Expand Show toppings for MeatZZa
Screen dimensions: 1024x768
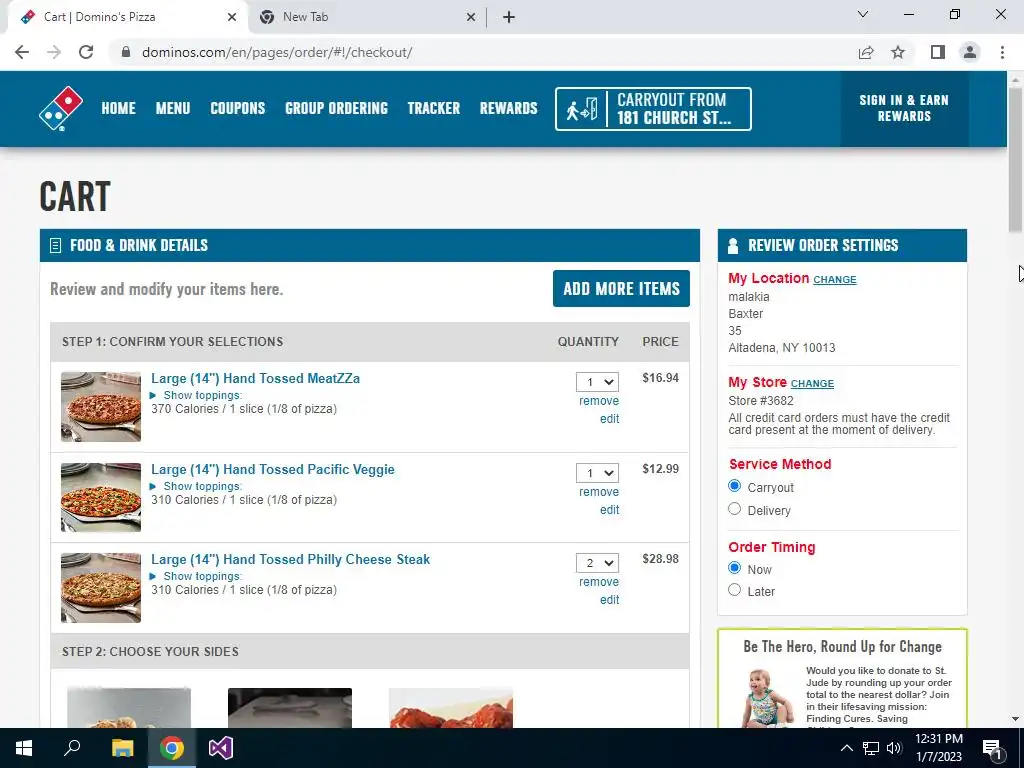(x=197, y=395)
